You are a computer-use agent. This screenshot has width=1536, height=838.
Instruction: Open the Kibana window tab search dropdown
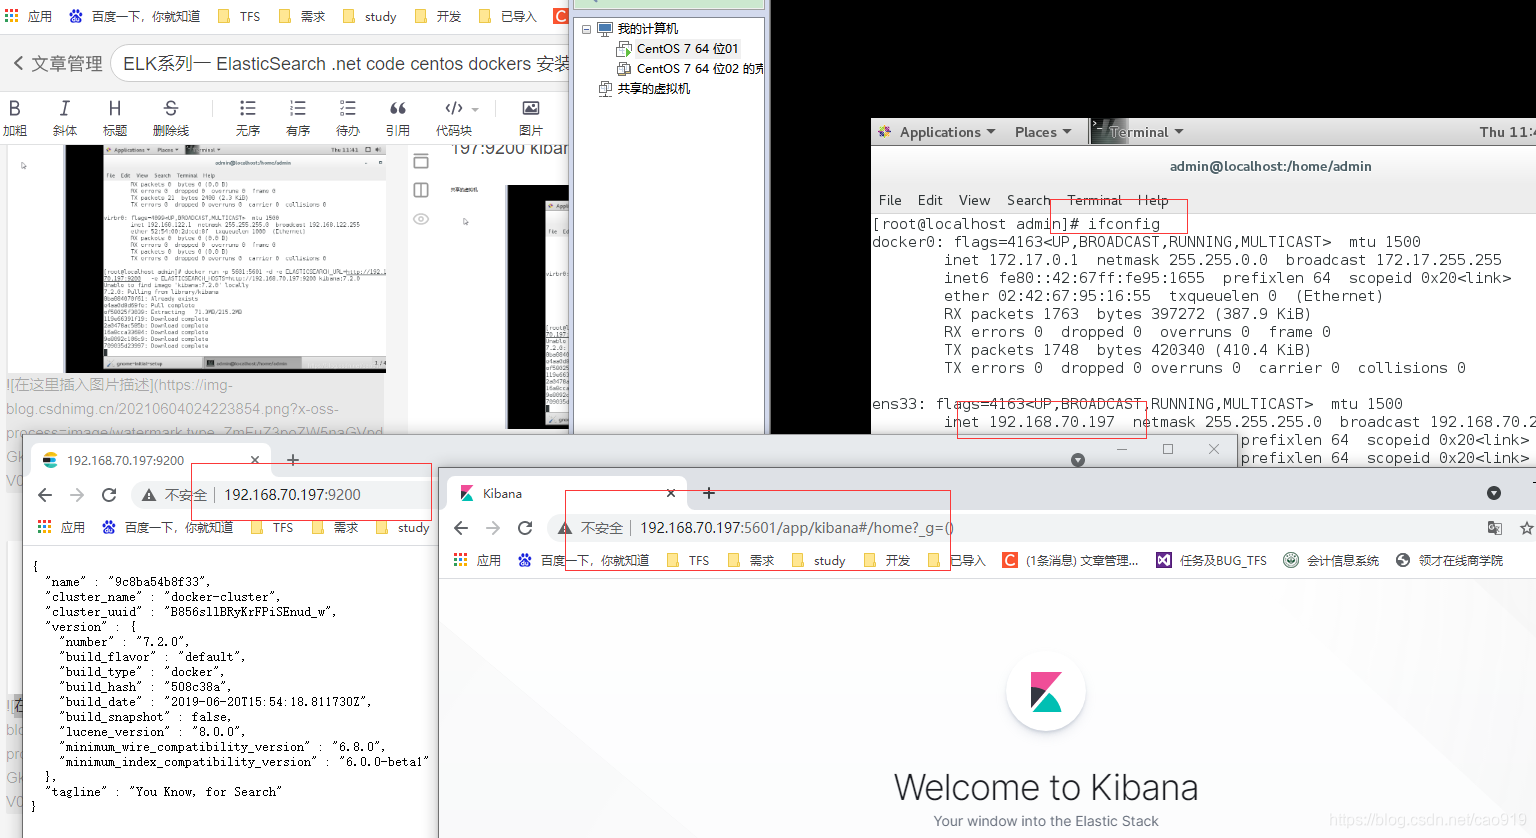point(1494,493)
